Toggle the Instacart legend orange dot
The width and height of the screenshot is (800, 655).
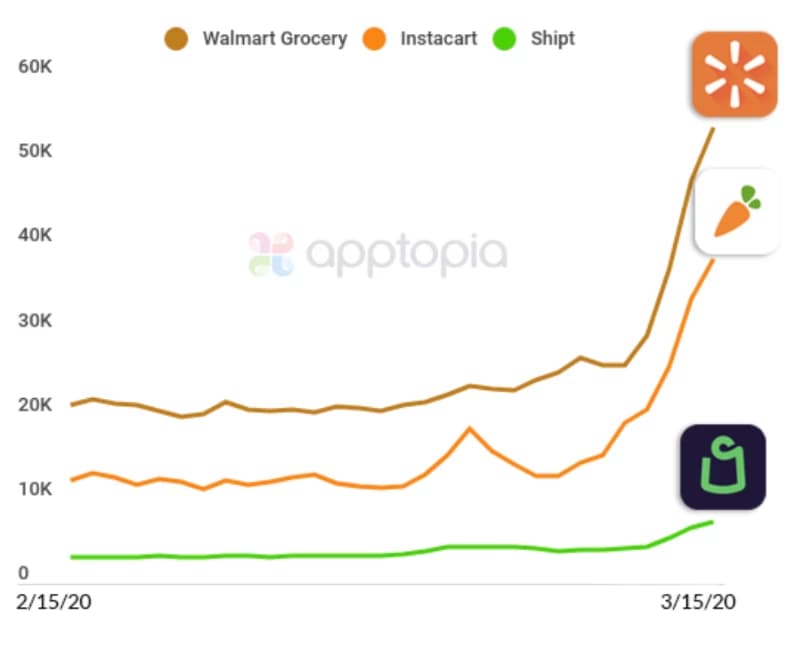374,39
